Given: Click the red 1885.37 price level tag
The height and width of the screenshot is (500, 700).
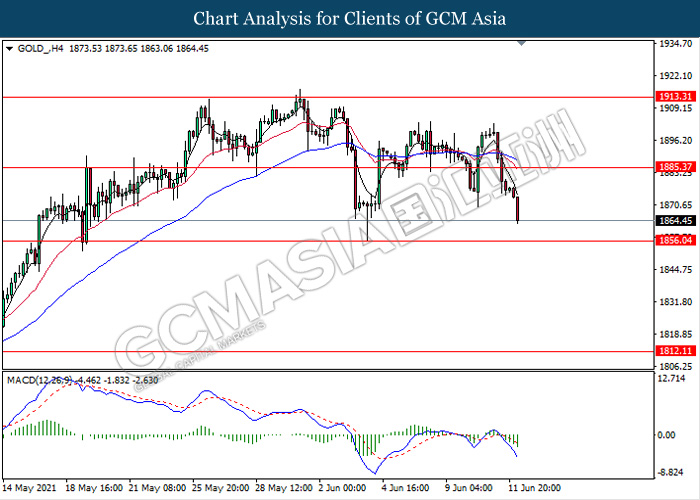Looking at the screenshot, I should pyautogui.click(x=675, y=167).
